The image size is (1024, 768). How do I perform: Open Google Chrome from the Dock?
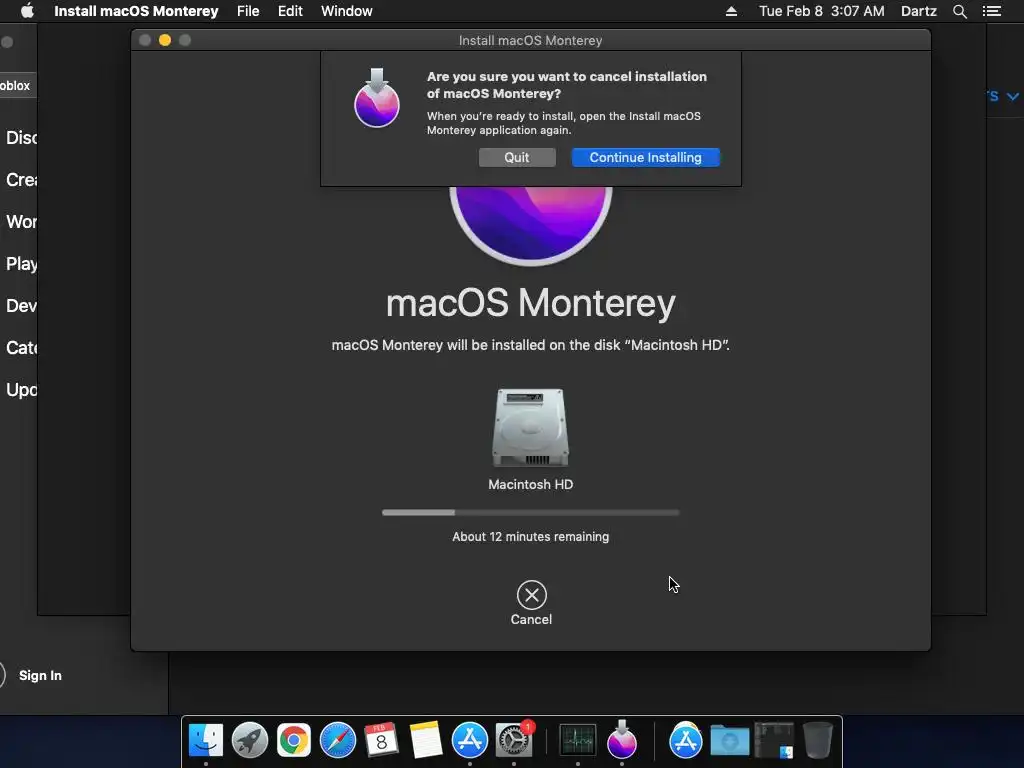click(294, 740)
